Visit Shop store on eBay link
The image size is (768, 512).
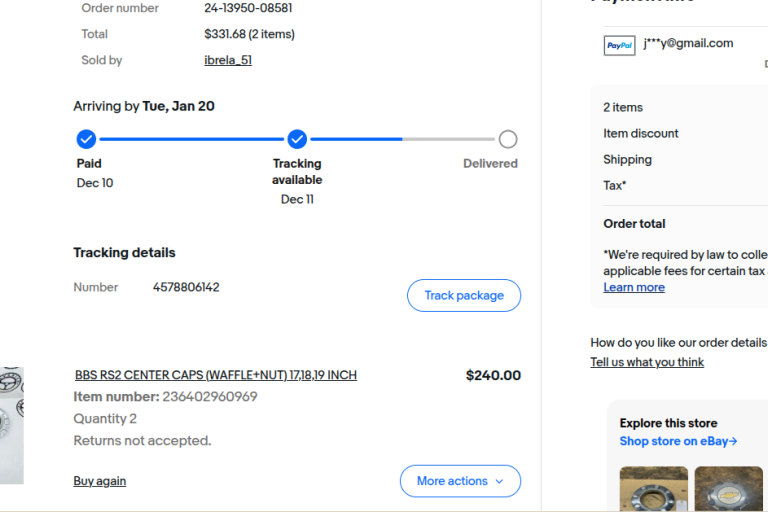[x=678, y=441]
